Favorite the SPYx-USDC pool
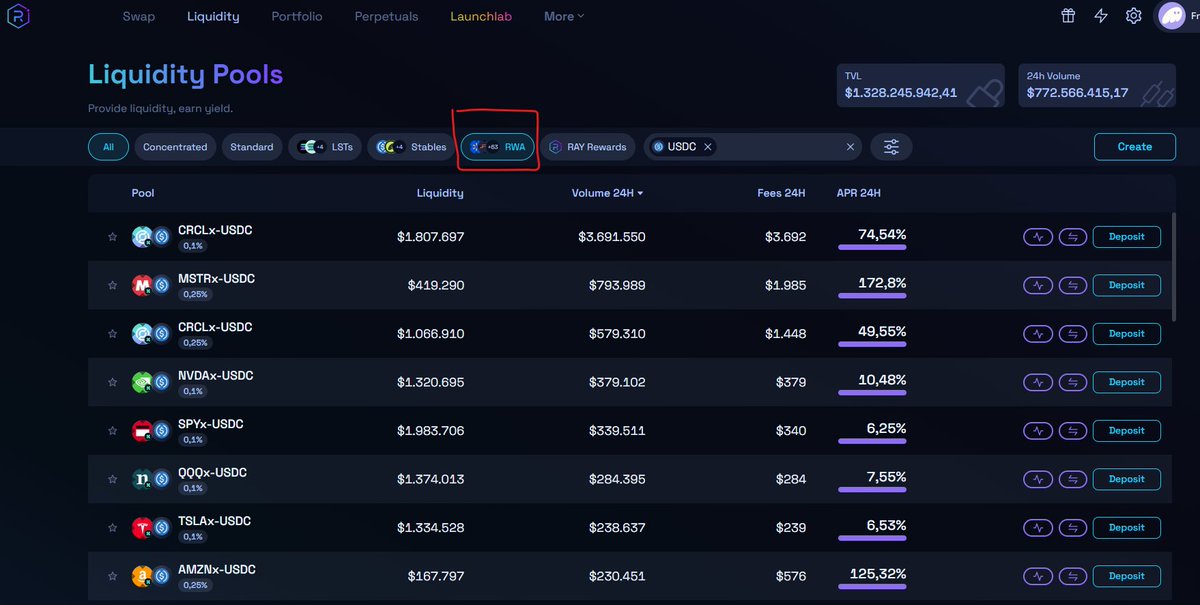Screen dimensions: 1200x605 (x=112, y=431)
